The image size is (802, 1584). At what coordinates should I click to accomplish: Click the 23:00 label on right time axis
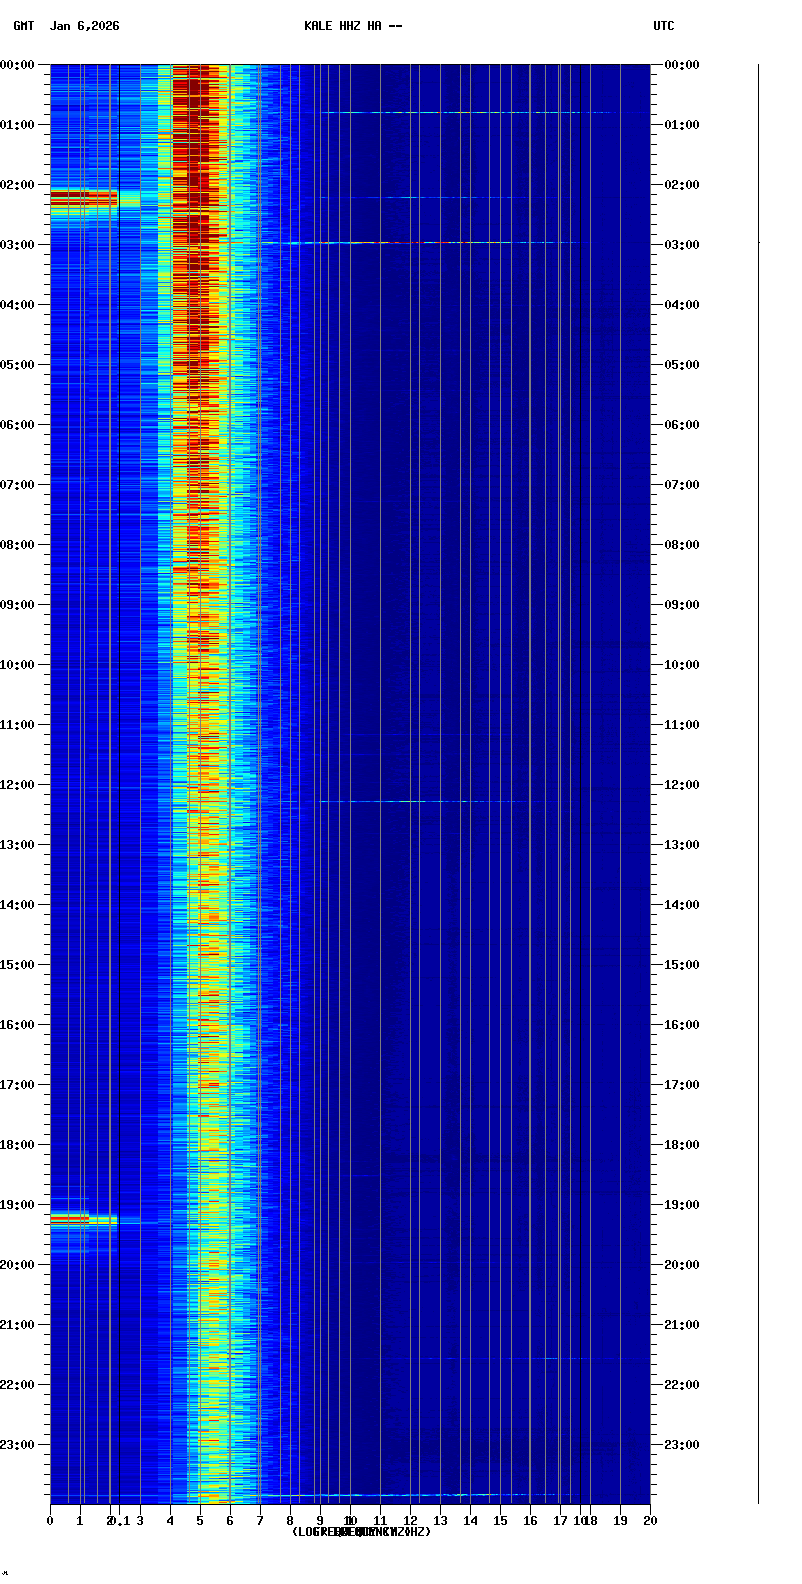(x=683, y=1445)
